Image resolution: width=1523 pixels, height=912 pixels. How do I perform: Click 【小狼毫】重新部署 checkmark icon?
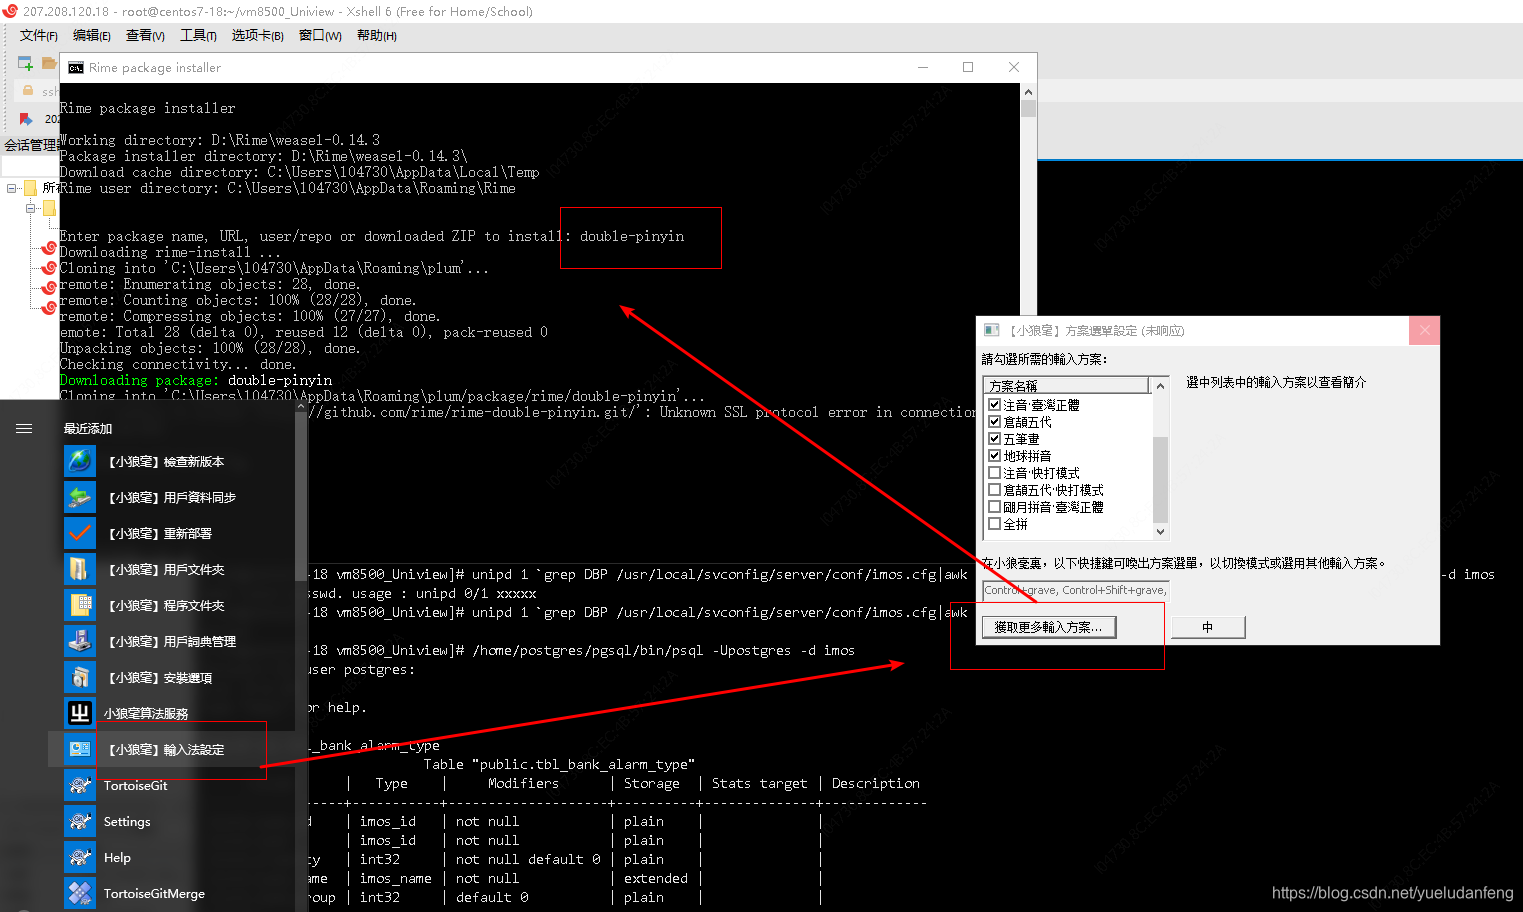click(80, 533)
